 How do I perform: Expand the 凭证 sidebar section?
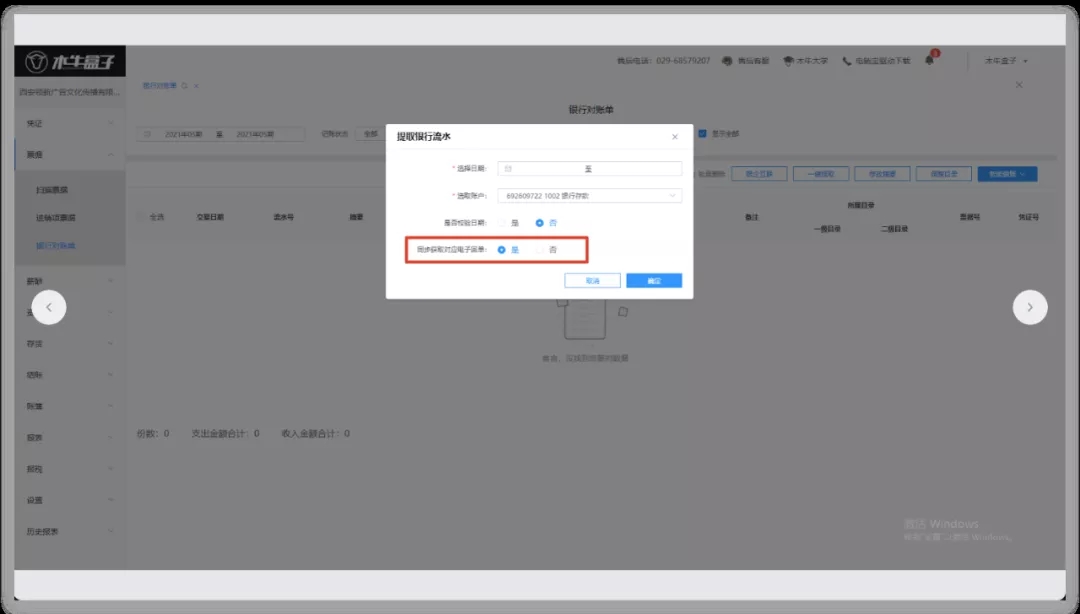click(70, 123)
